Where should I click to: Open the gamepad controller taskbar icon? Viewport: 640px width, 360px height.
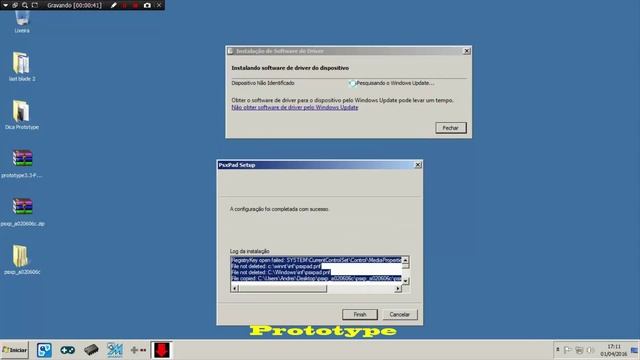[68, 350]
